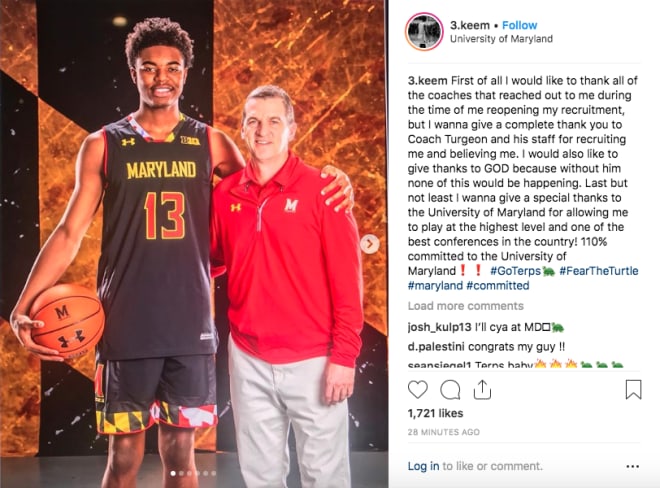Open the three-dot more options menu

[632, 466]
